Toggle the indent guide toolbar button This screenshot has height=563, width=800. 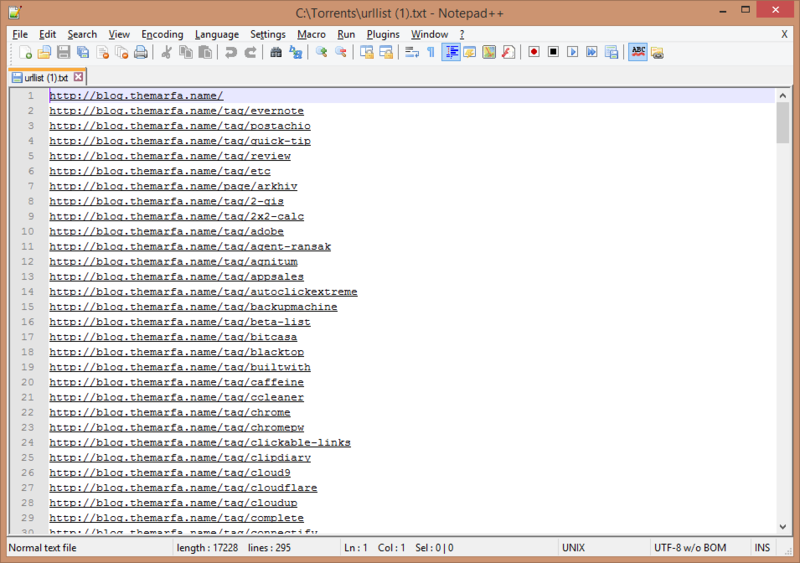451,52
